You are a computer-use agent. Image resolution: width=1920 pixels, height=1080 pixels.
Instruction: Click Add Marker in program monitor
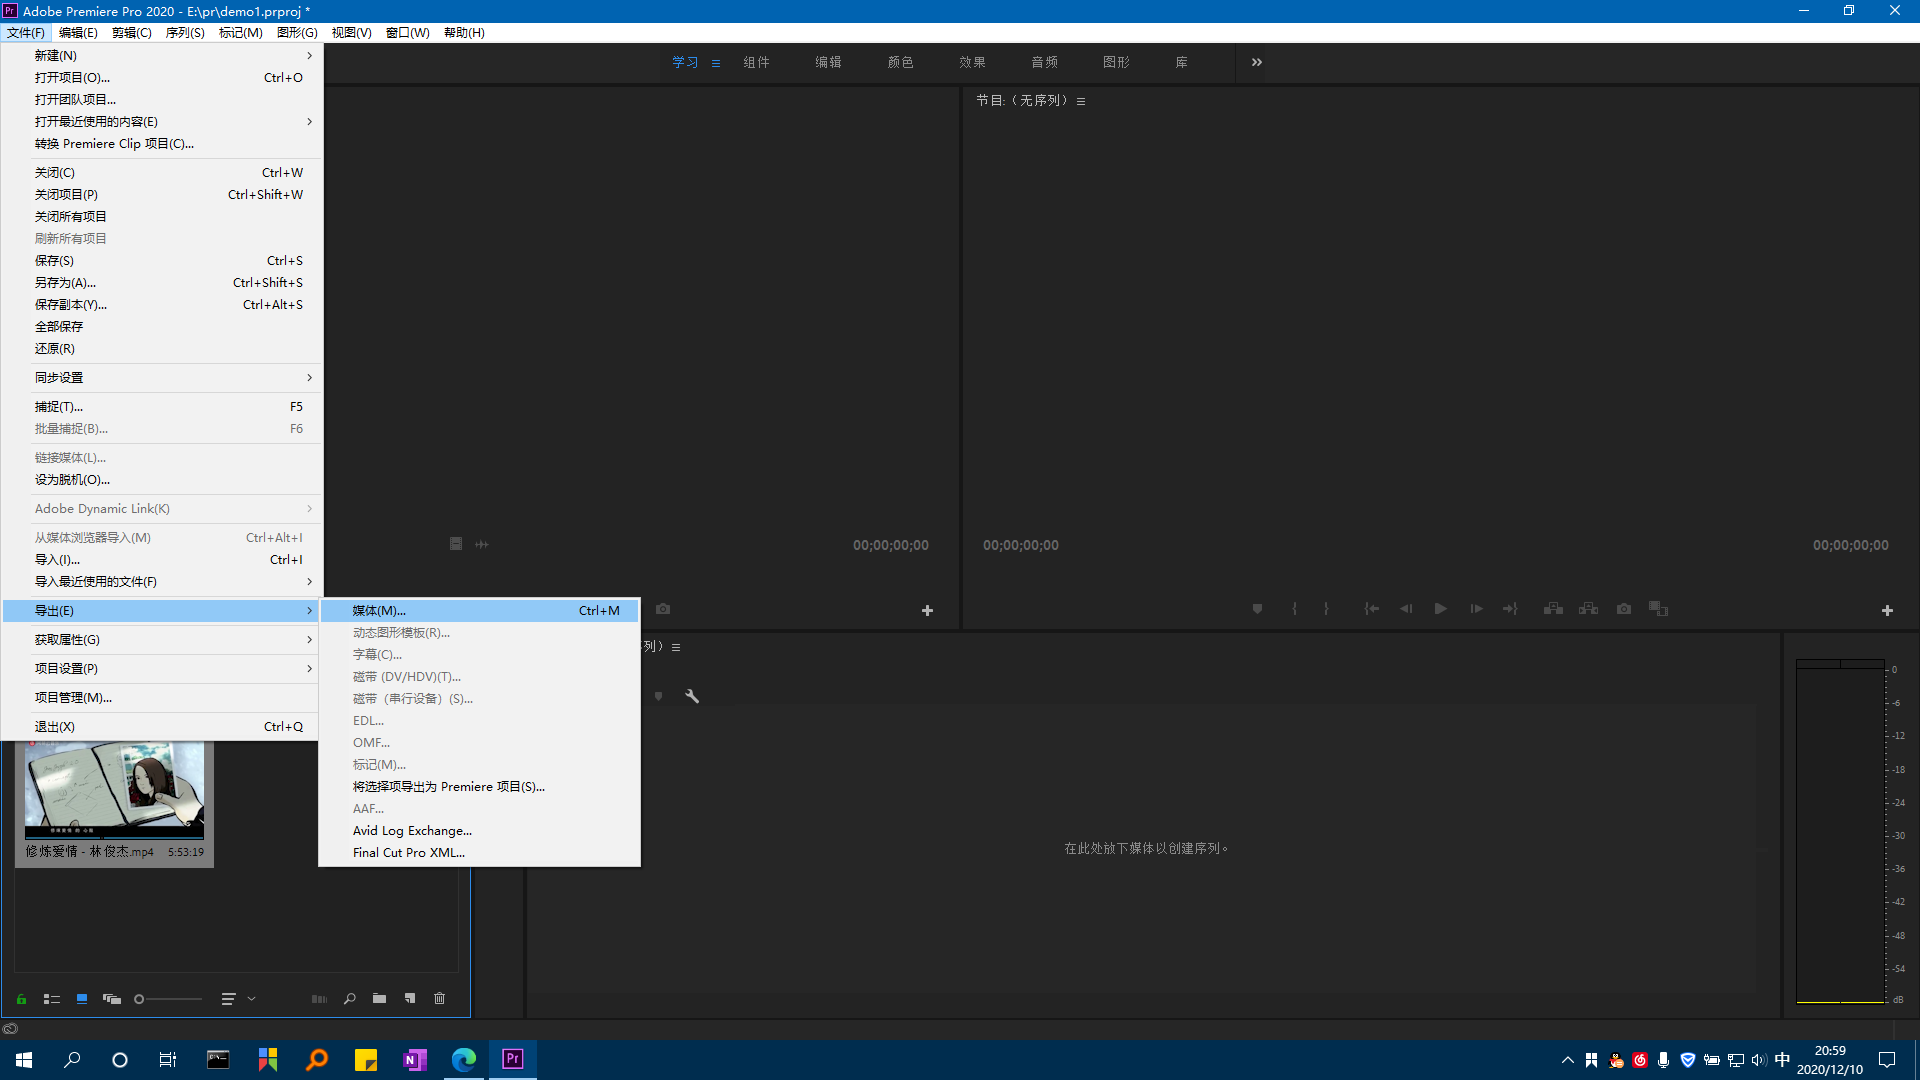coord(1257,609)
